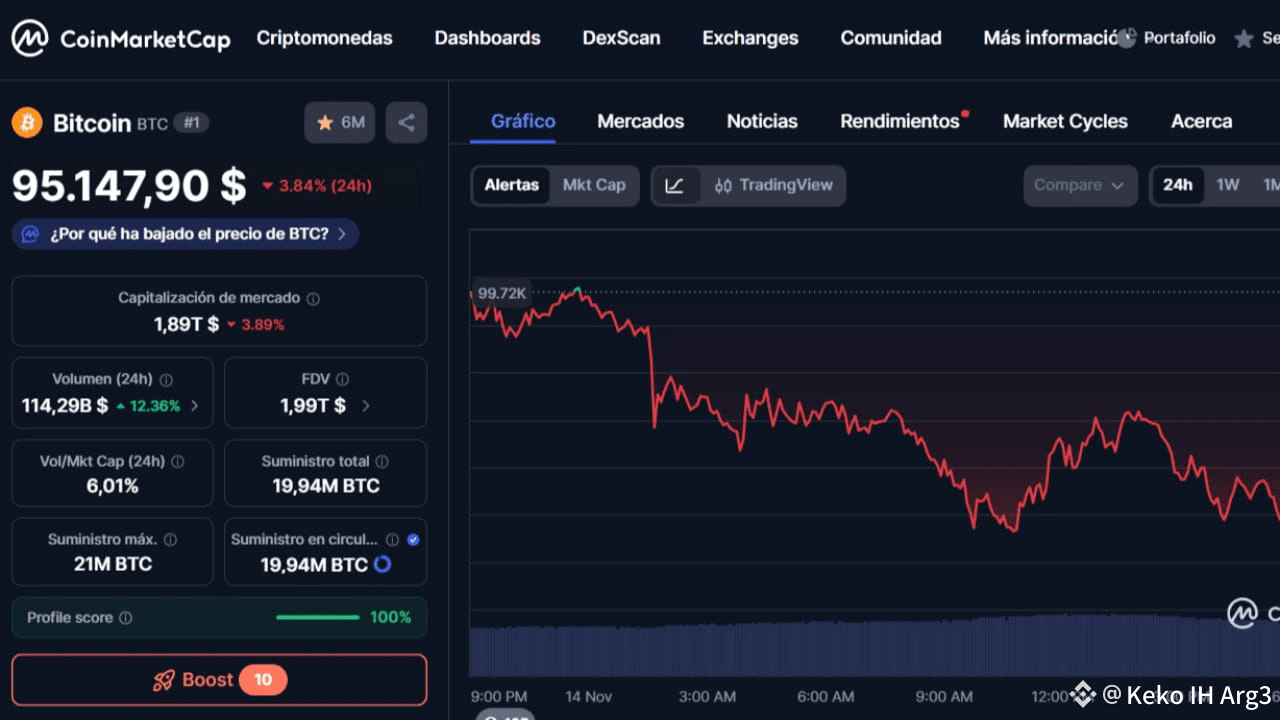Click the Portafolio pie icon
The height and width of the screenshot is (720, 1280).
(1127, 38)
